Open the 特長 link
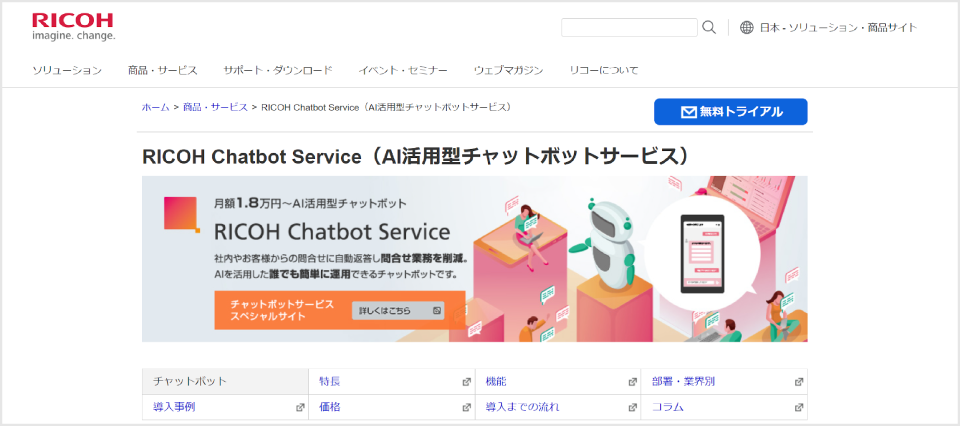This screenshot has height=426, width=960. point(329,382)
